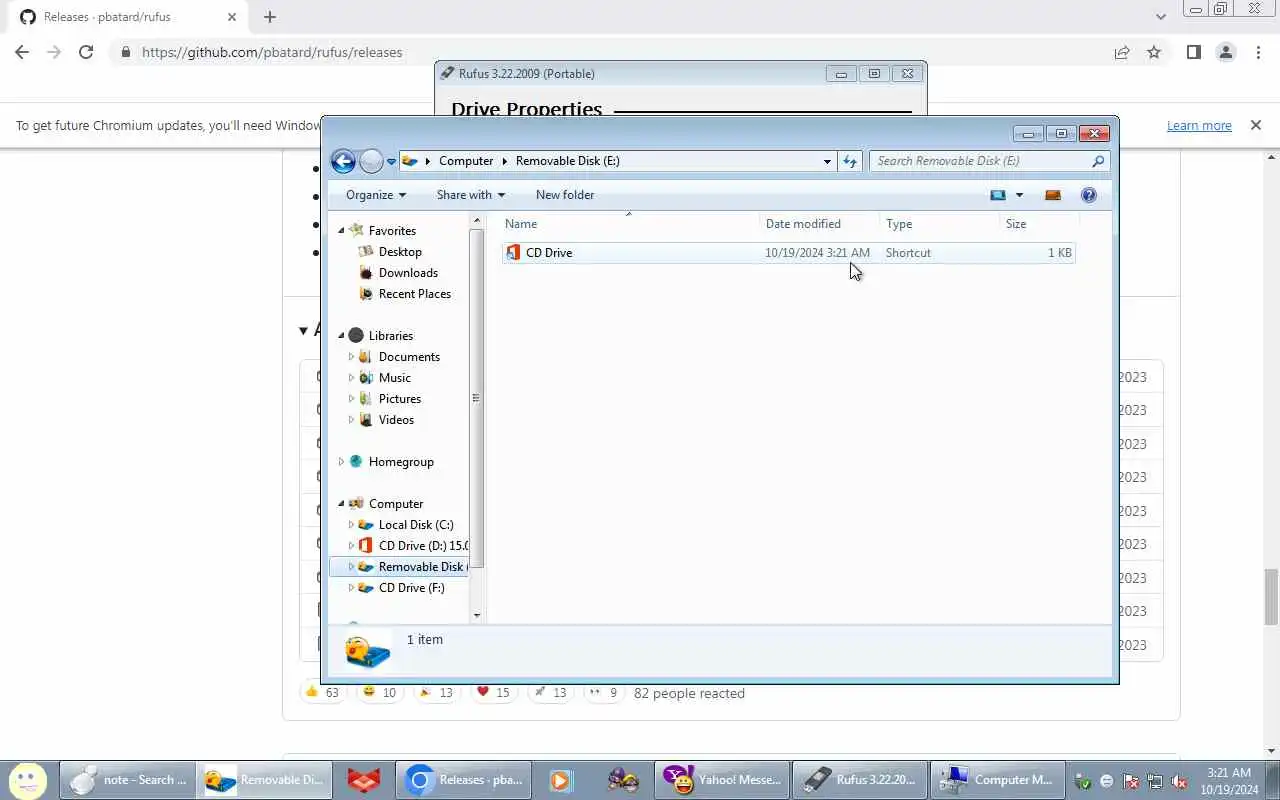Reload the Chromium page

click(86, 53)
